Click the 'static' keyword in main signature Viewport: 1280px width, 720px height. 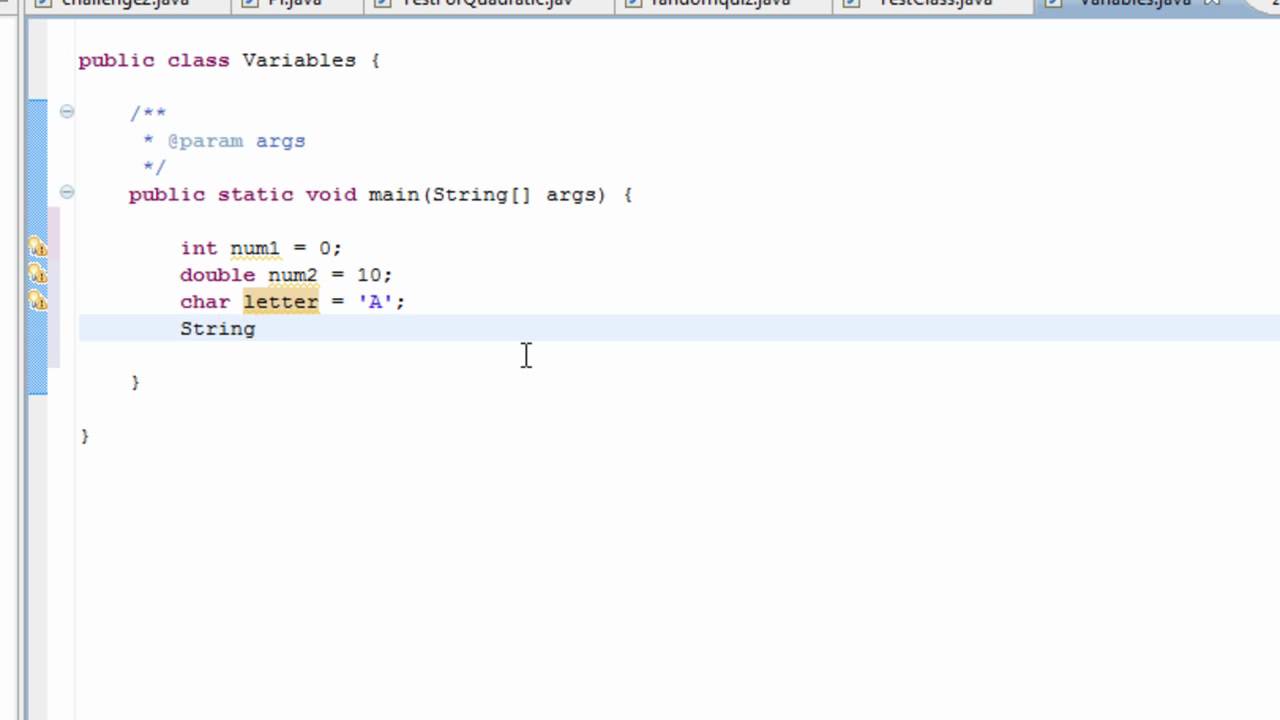(x=256, y=194)
